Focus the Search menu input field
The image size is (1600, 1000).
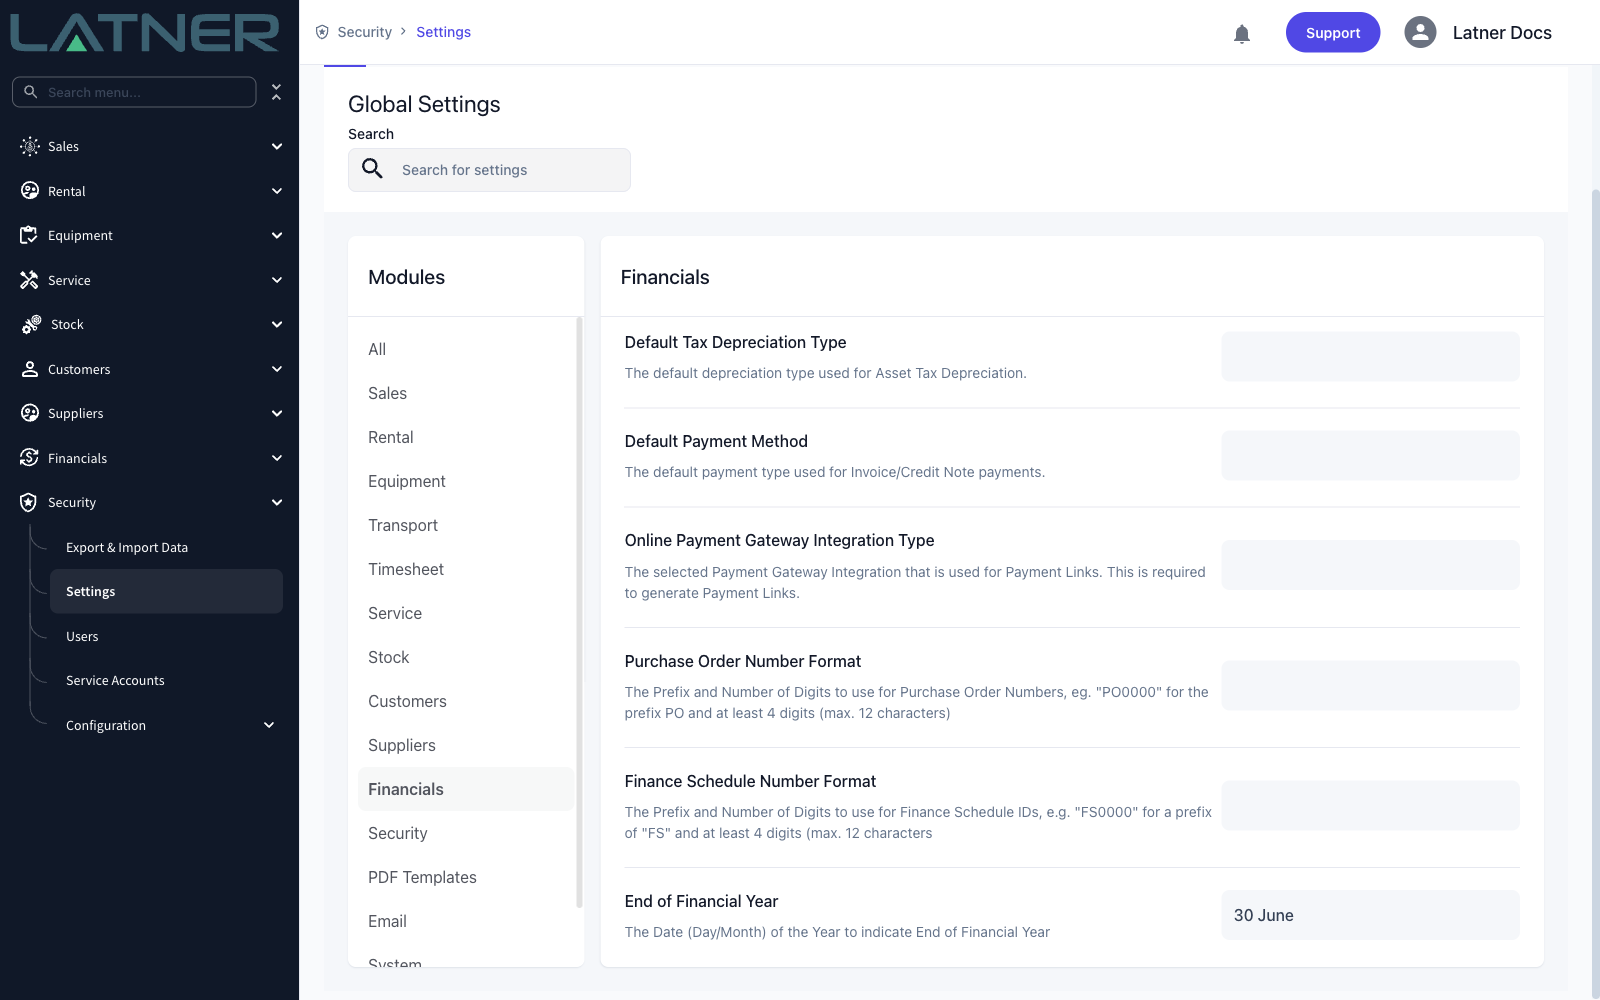point(134,92)
